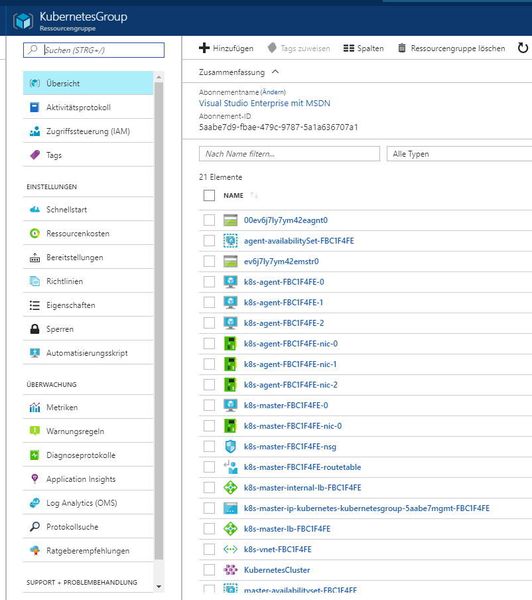The image size is (532, 600).
Task: Check the box for k8s-master-FBC1F4FE-nsg
Action: click(x=209, y=447)
